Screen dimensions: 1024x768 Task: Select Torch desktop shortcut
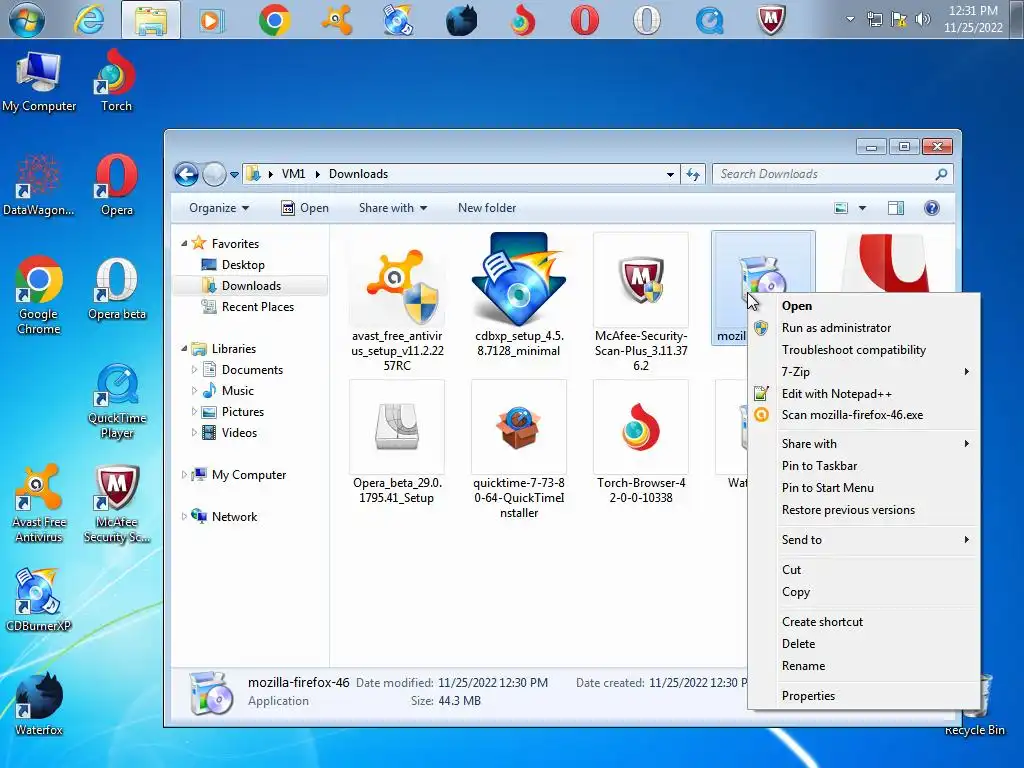click(x=116, y=81)
